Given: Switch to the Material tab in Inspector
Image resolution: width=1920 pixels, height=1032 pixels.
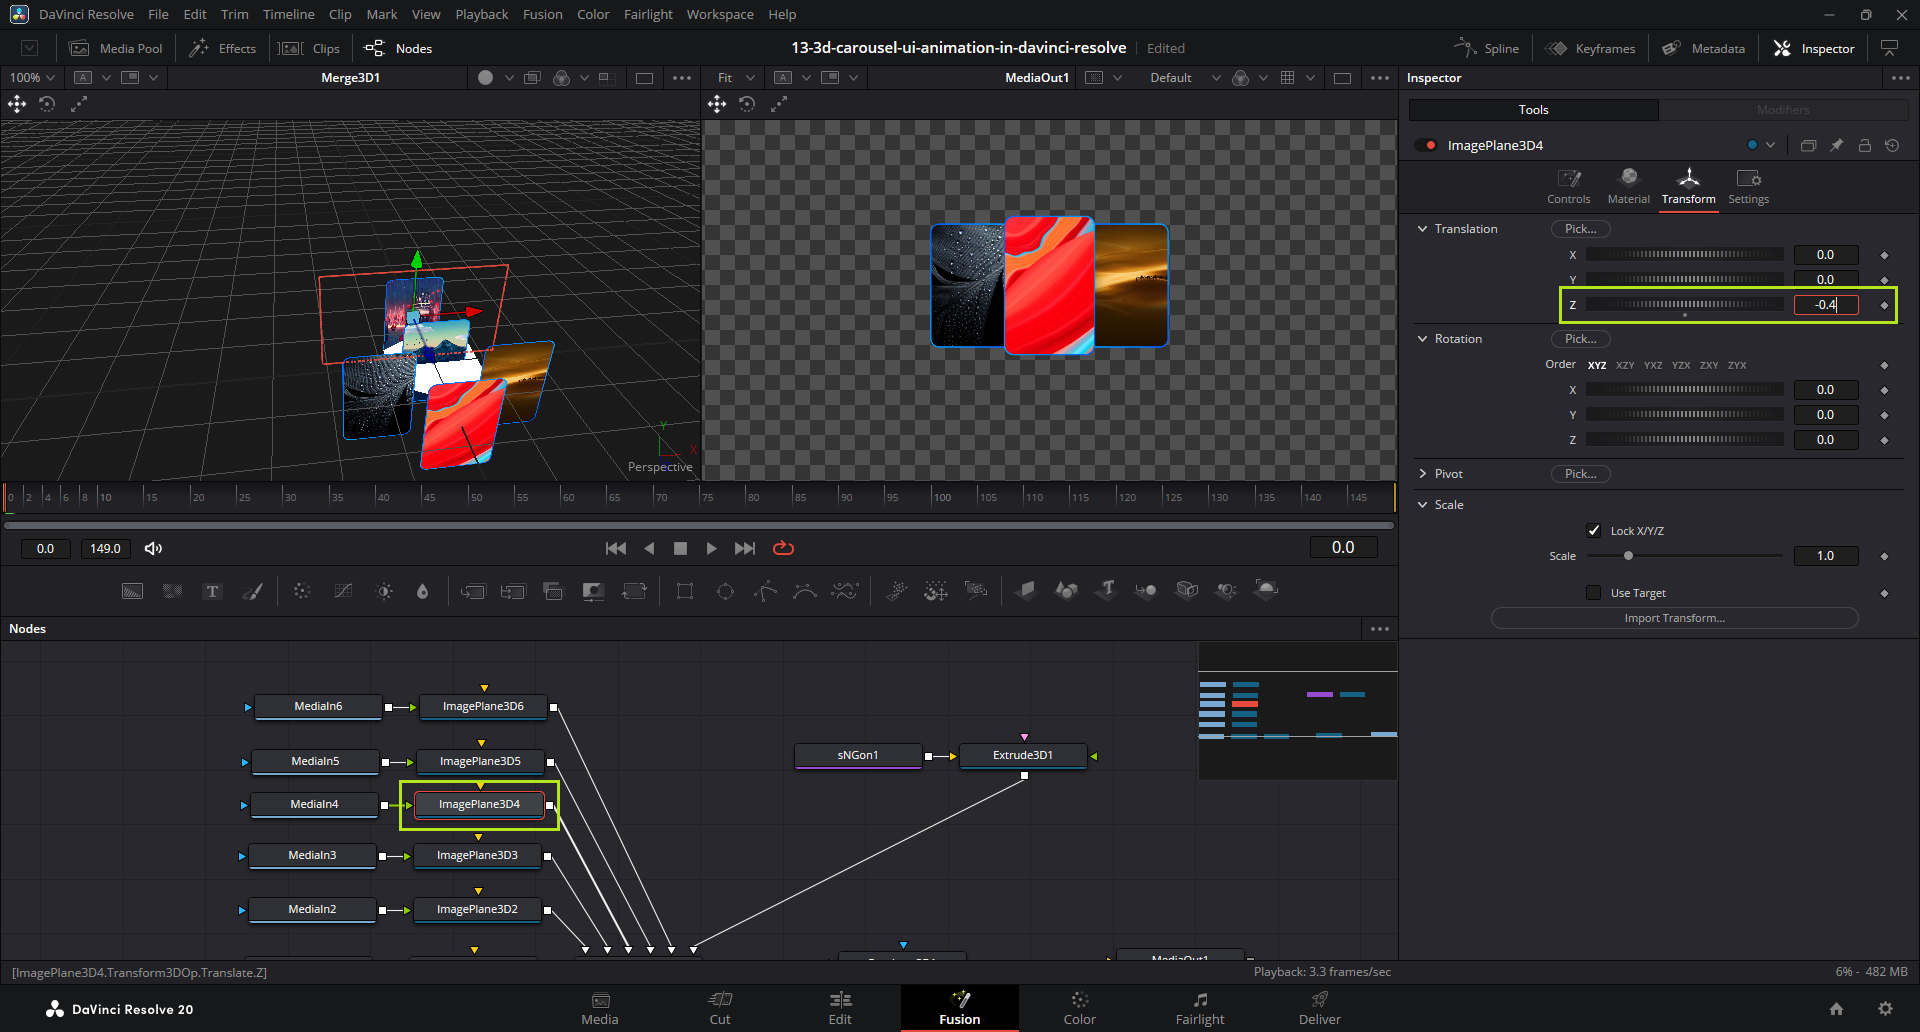Looking at the screenshot, I should (x=1628, y=186).
